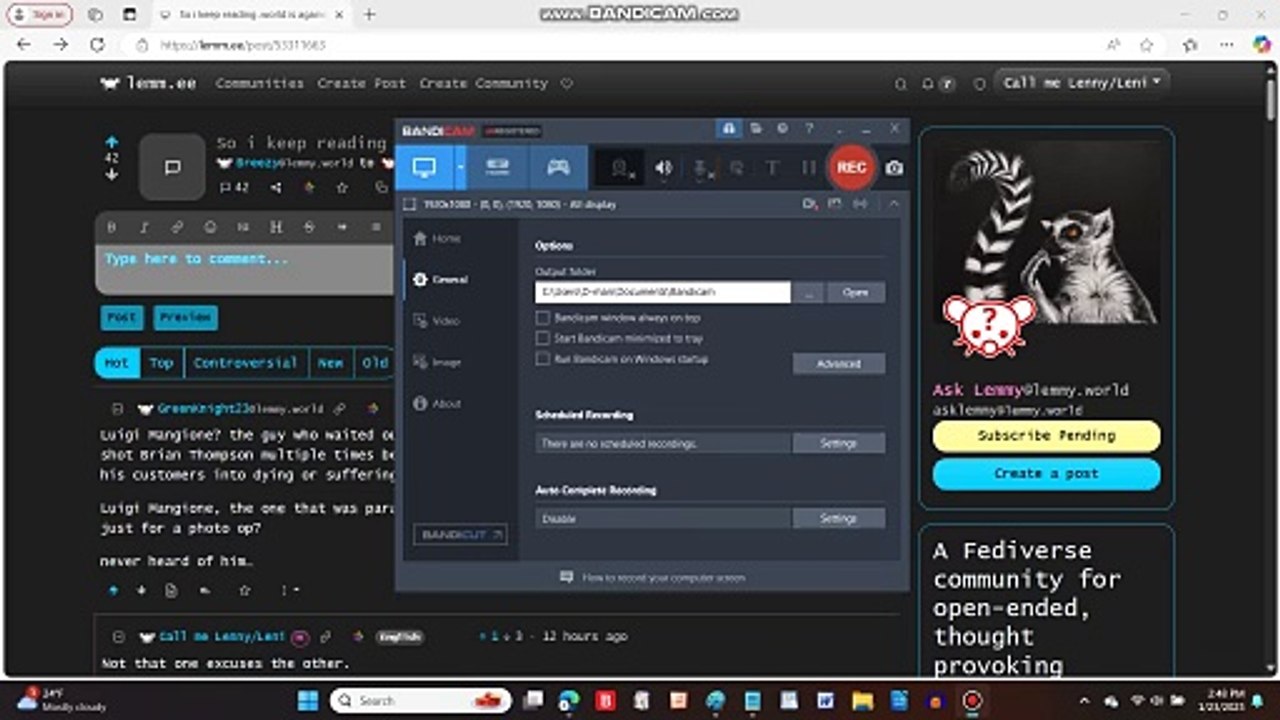Select game recording mode gamepad icon
This screenshot has width=1280, height=720.
[558, 167]
